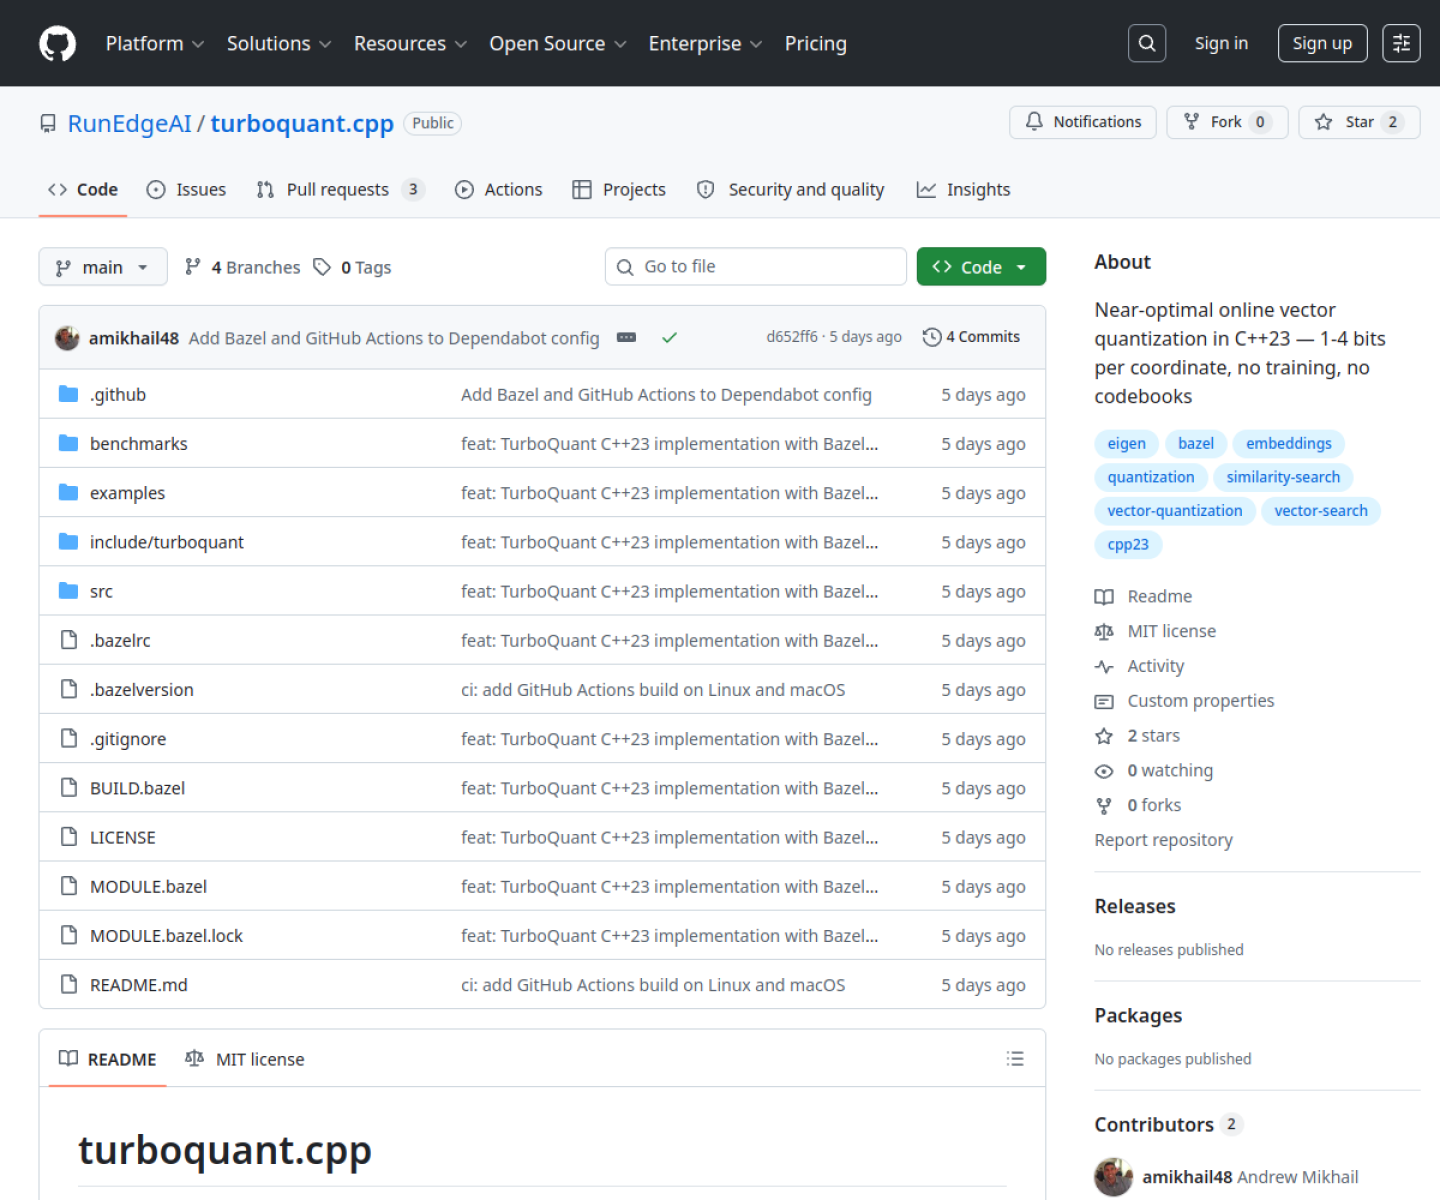This screenshot has width=1440, height=1200.
Task: Open the Contributors heading link
Action: tap(1168, 1125)
